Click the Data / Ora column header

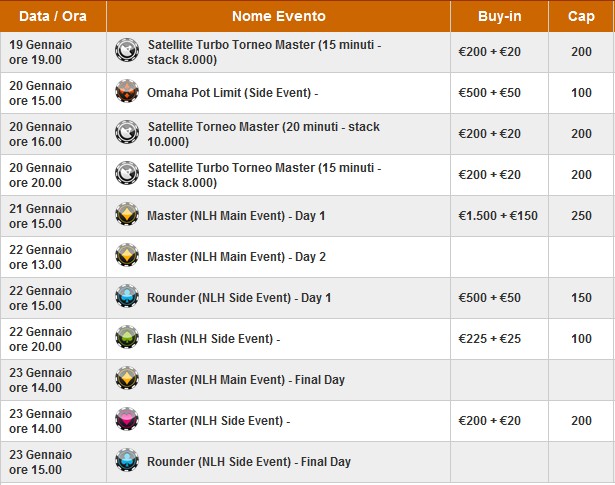53,16
